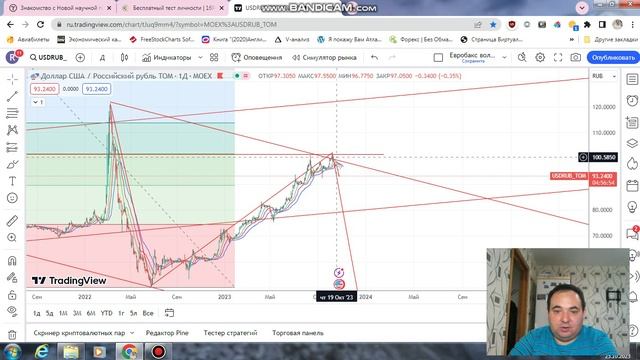
Task: Open the ideas lightbulb icon
Action: (632, 207)
